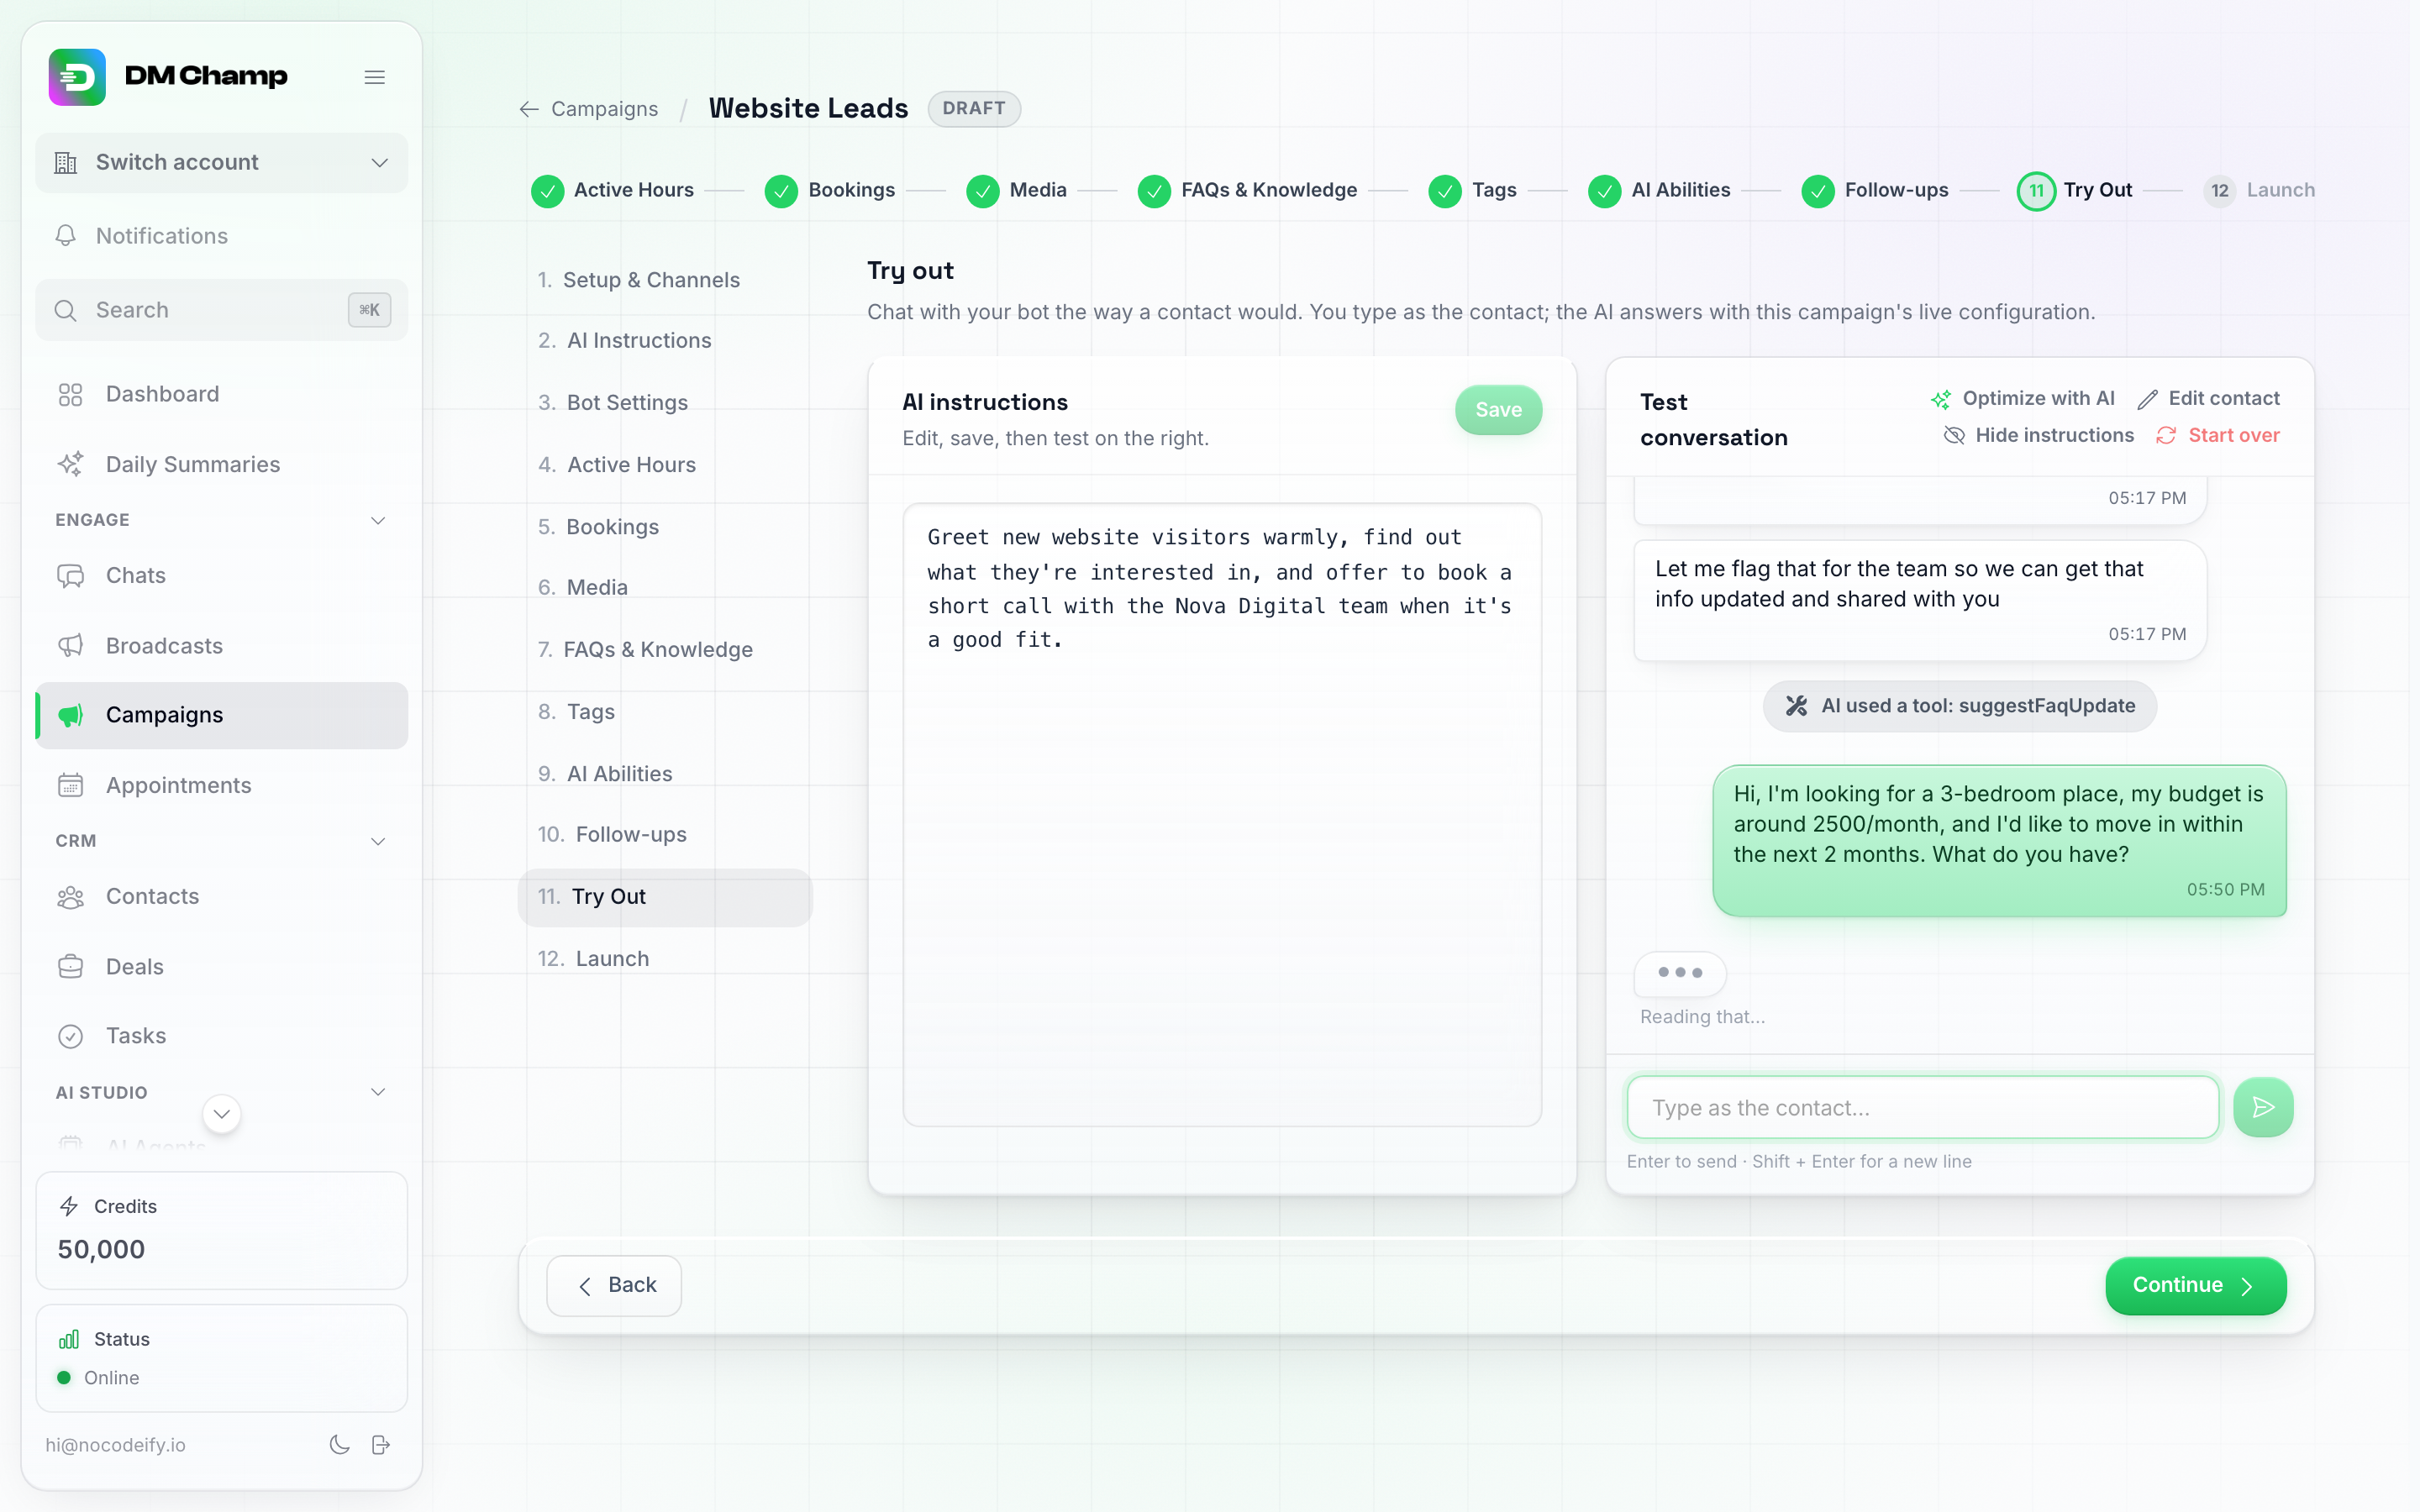Click the Follow-ups completed checkmark step
The width and height of the screenshot is (2420, 1512).
pos(1818,191)
